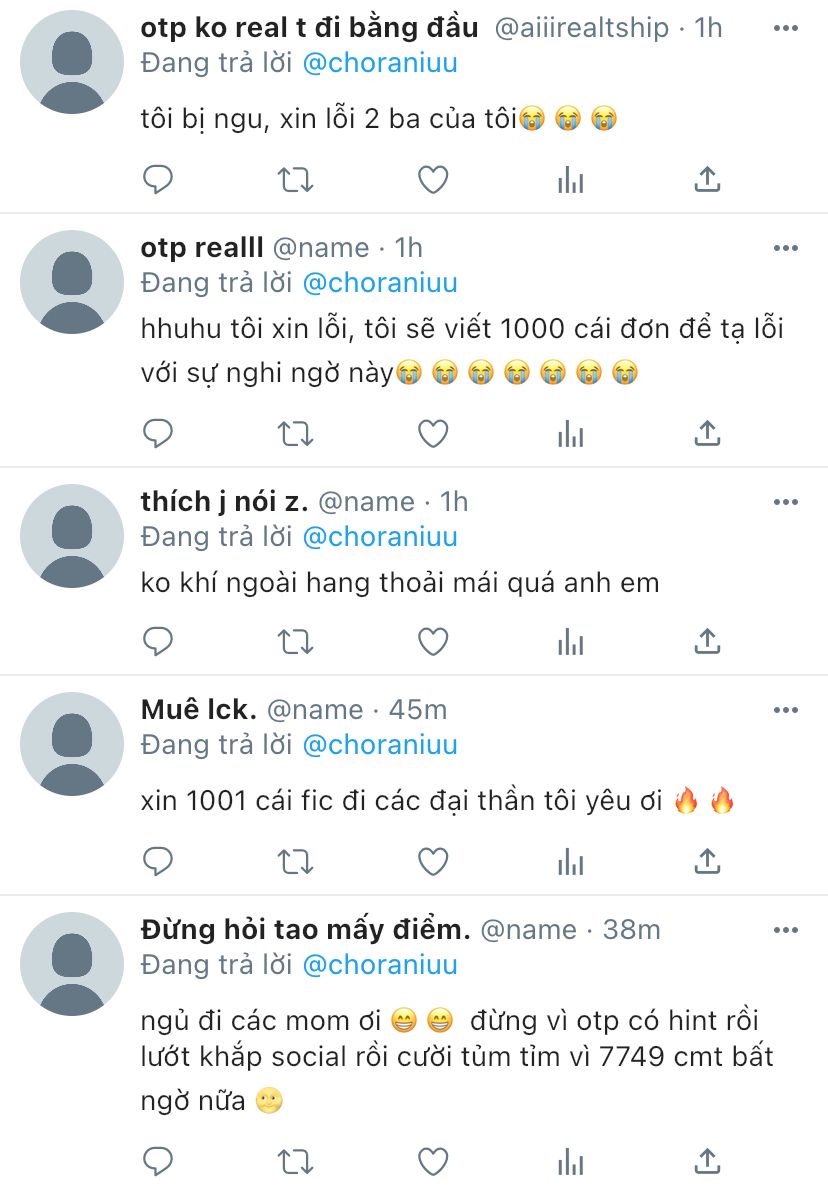The width and height of the screenshot is (828, 1186).
Task: Open more options for "otp ko real" tweet
Action: click(x=786, y=28)
